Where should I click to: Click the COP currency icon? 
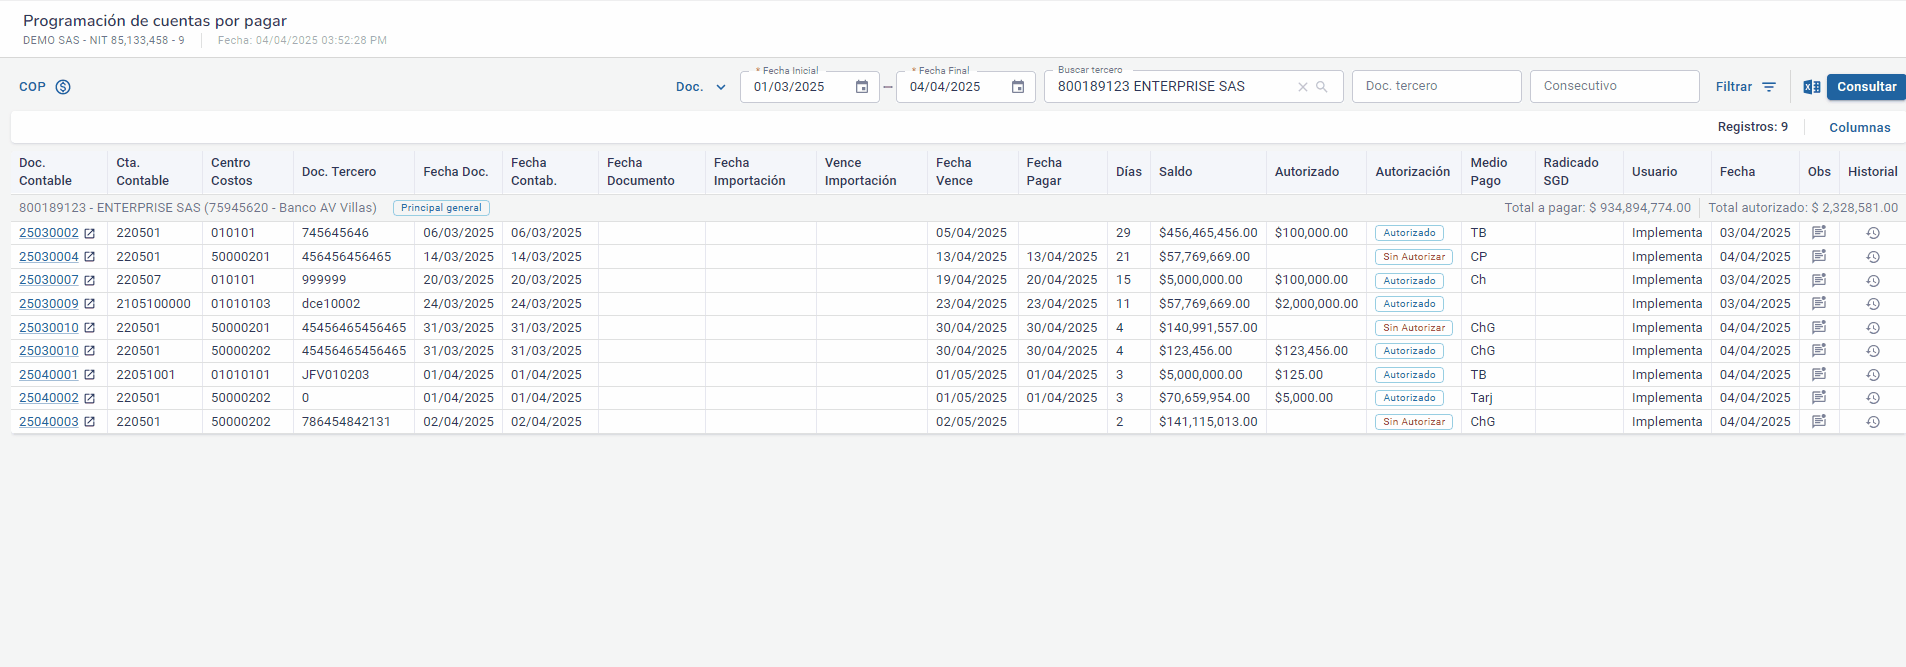[x=63, y=87]
